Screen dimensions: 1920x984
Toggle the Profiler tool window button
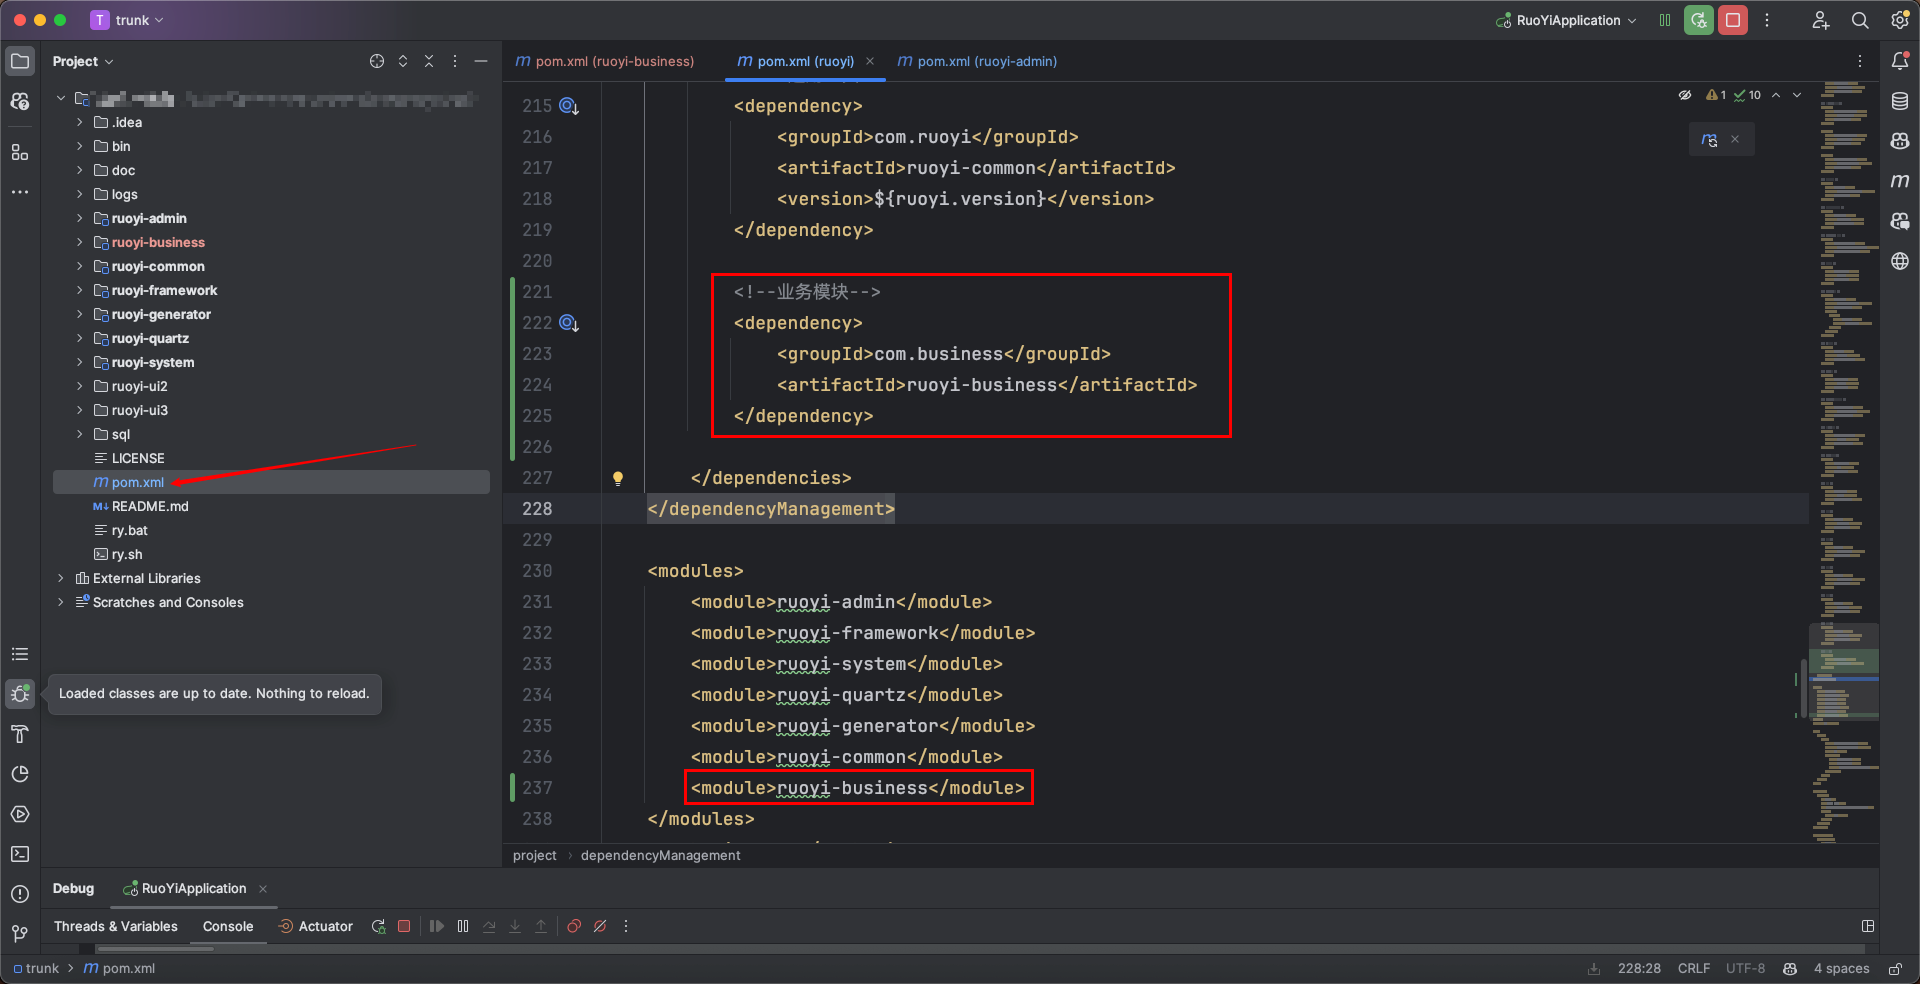20,774
